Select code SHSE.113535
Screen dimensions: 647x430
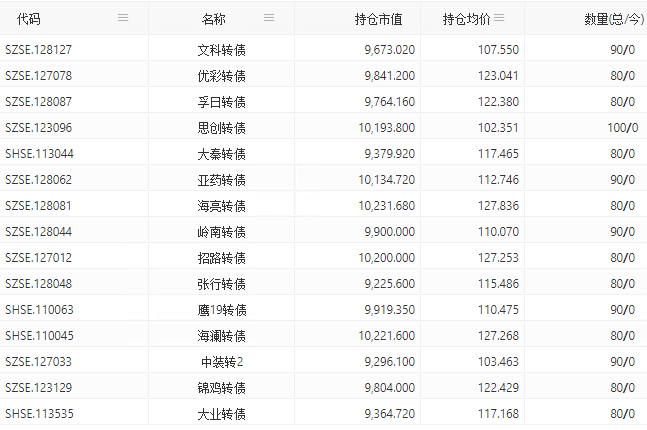click(x=39, y=413)
